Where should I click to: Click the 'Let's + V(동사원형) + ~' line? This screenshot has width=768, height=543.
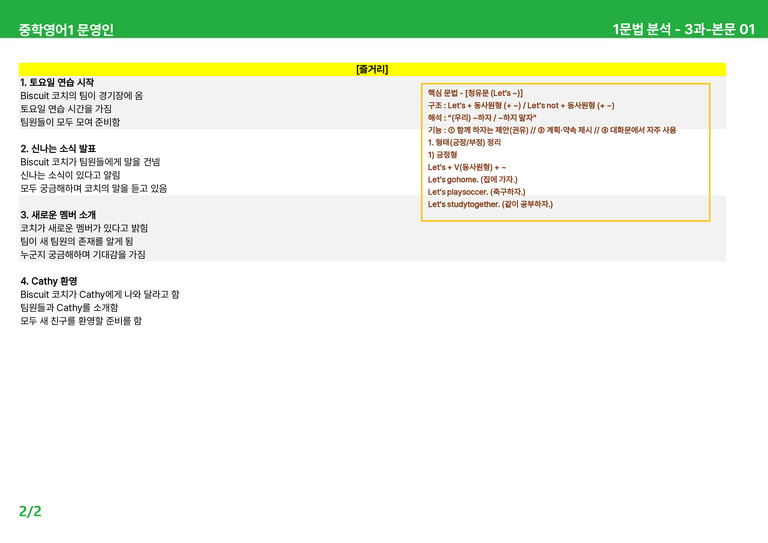click(467, 167)
